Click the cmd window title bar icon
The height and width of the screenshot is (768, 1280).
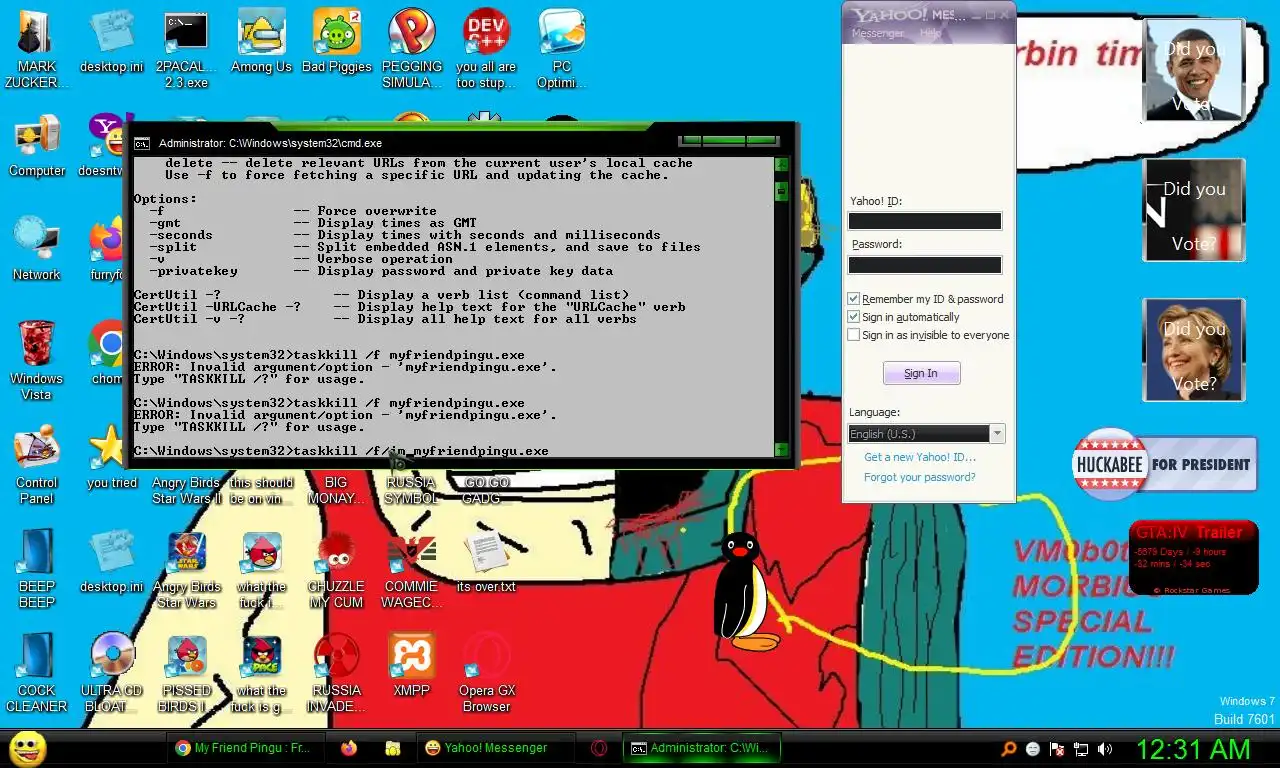point(143,144)
